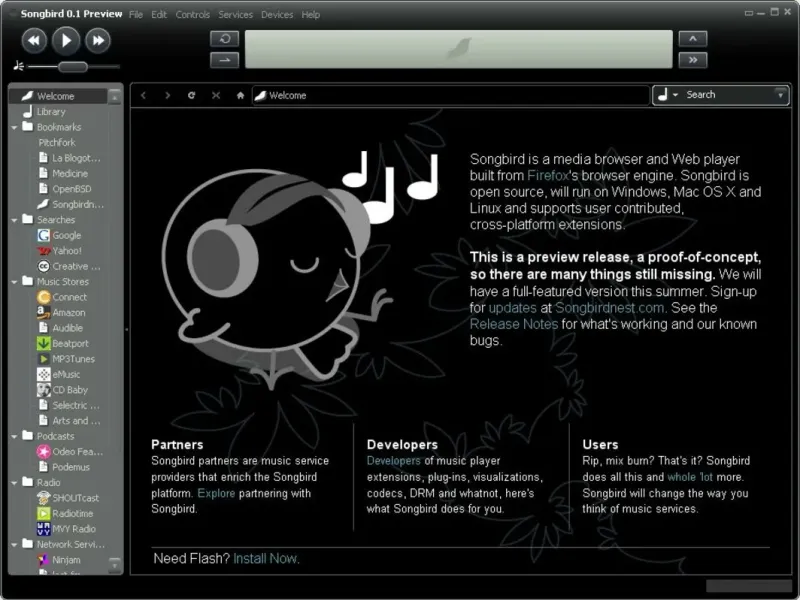Open the La Blogot... bookmark
Screen dimensions: 800x600
[x=70, y=158]
